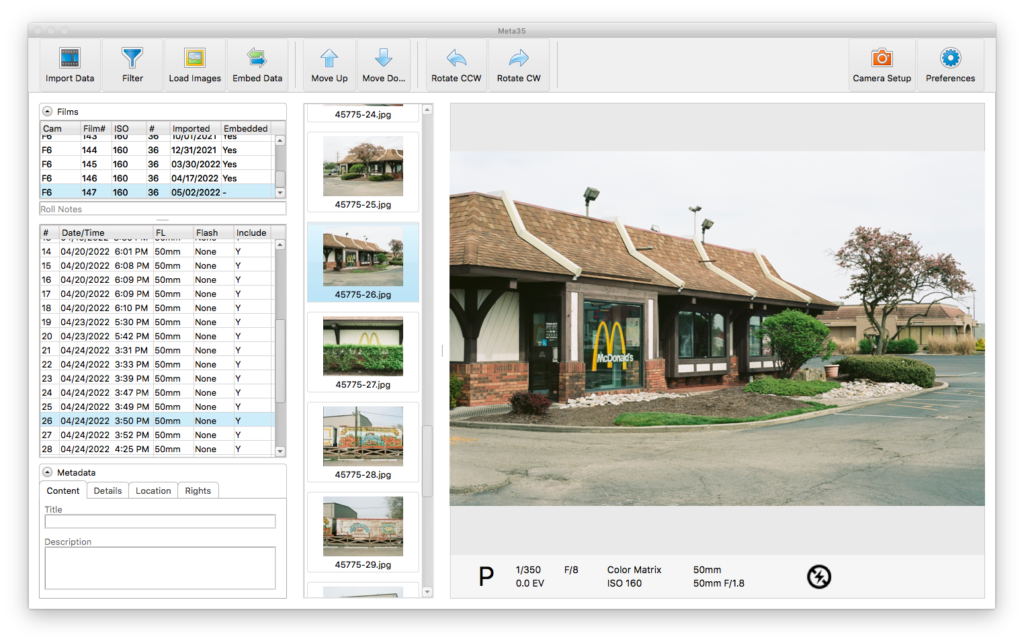The height and width of the screenshot is (643, 1024).
Task: Select frame 28 taken at 4:25 PM
Action: (x=157, y=449)
